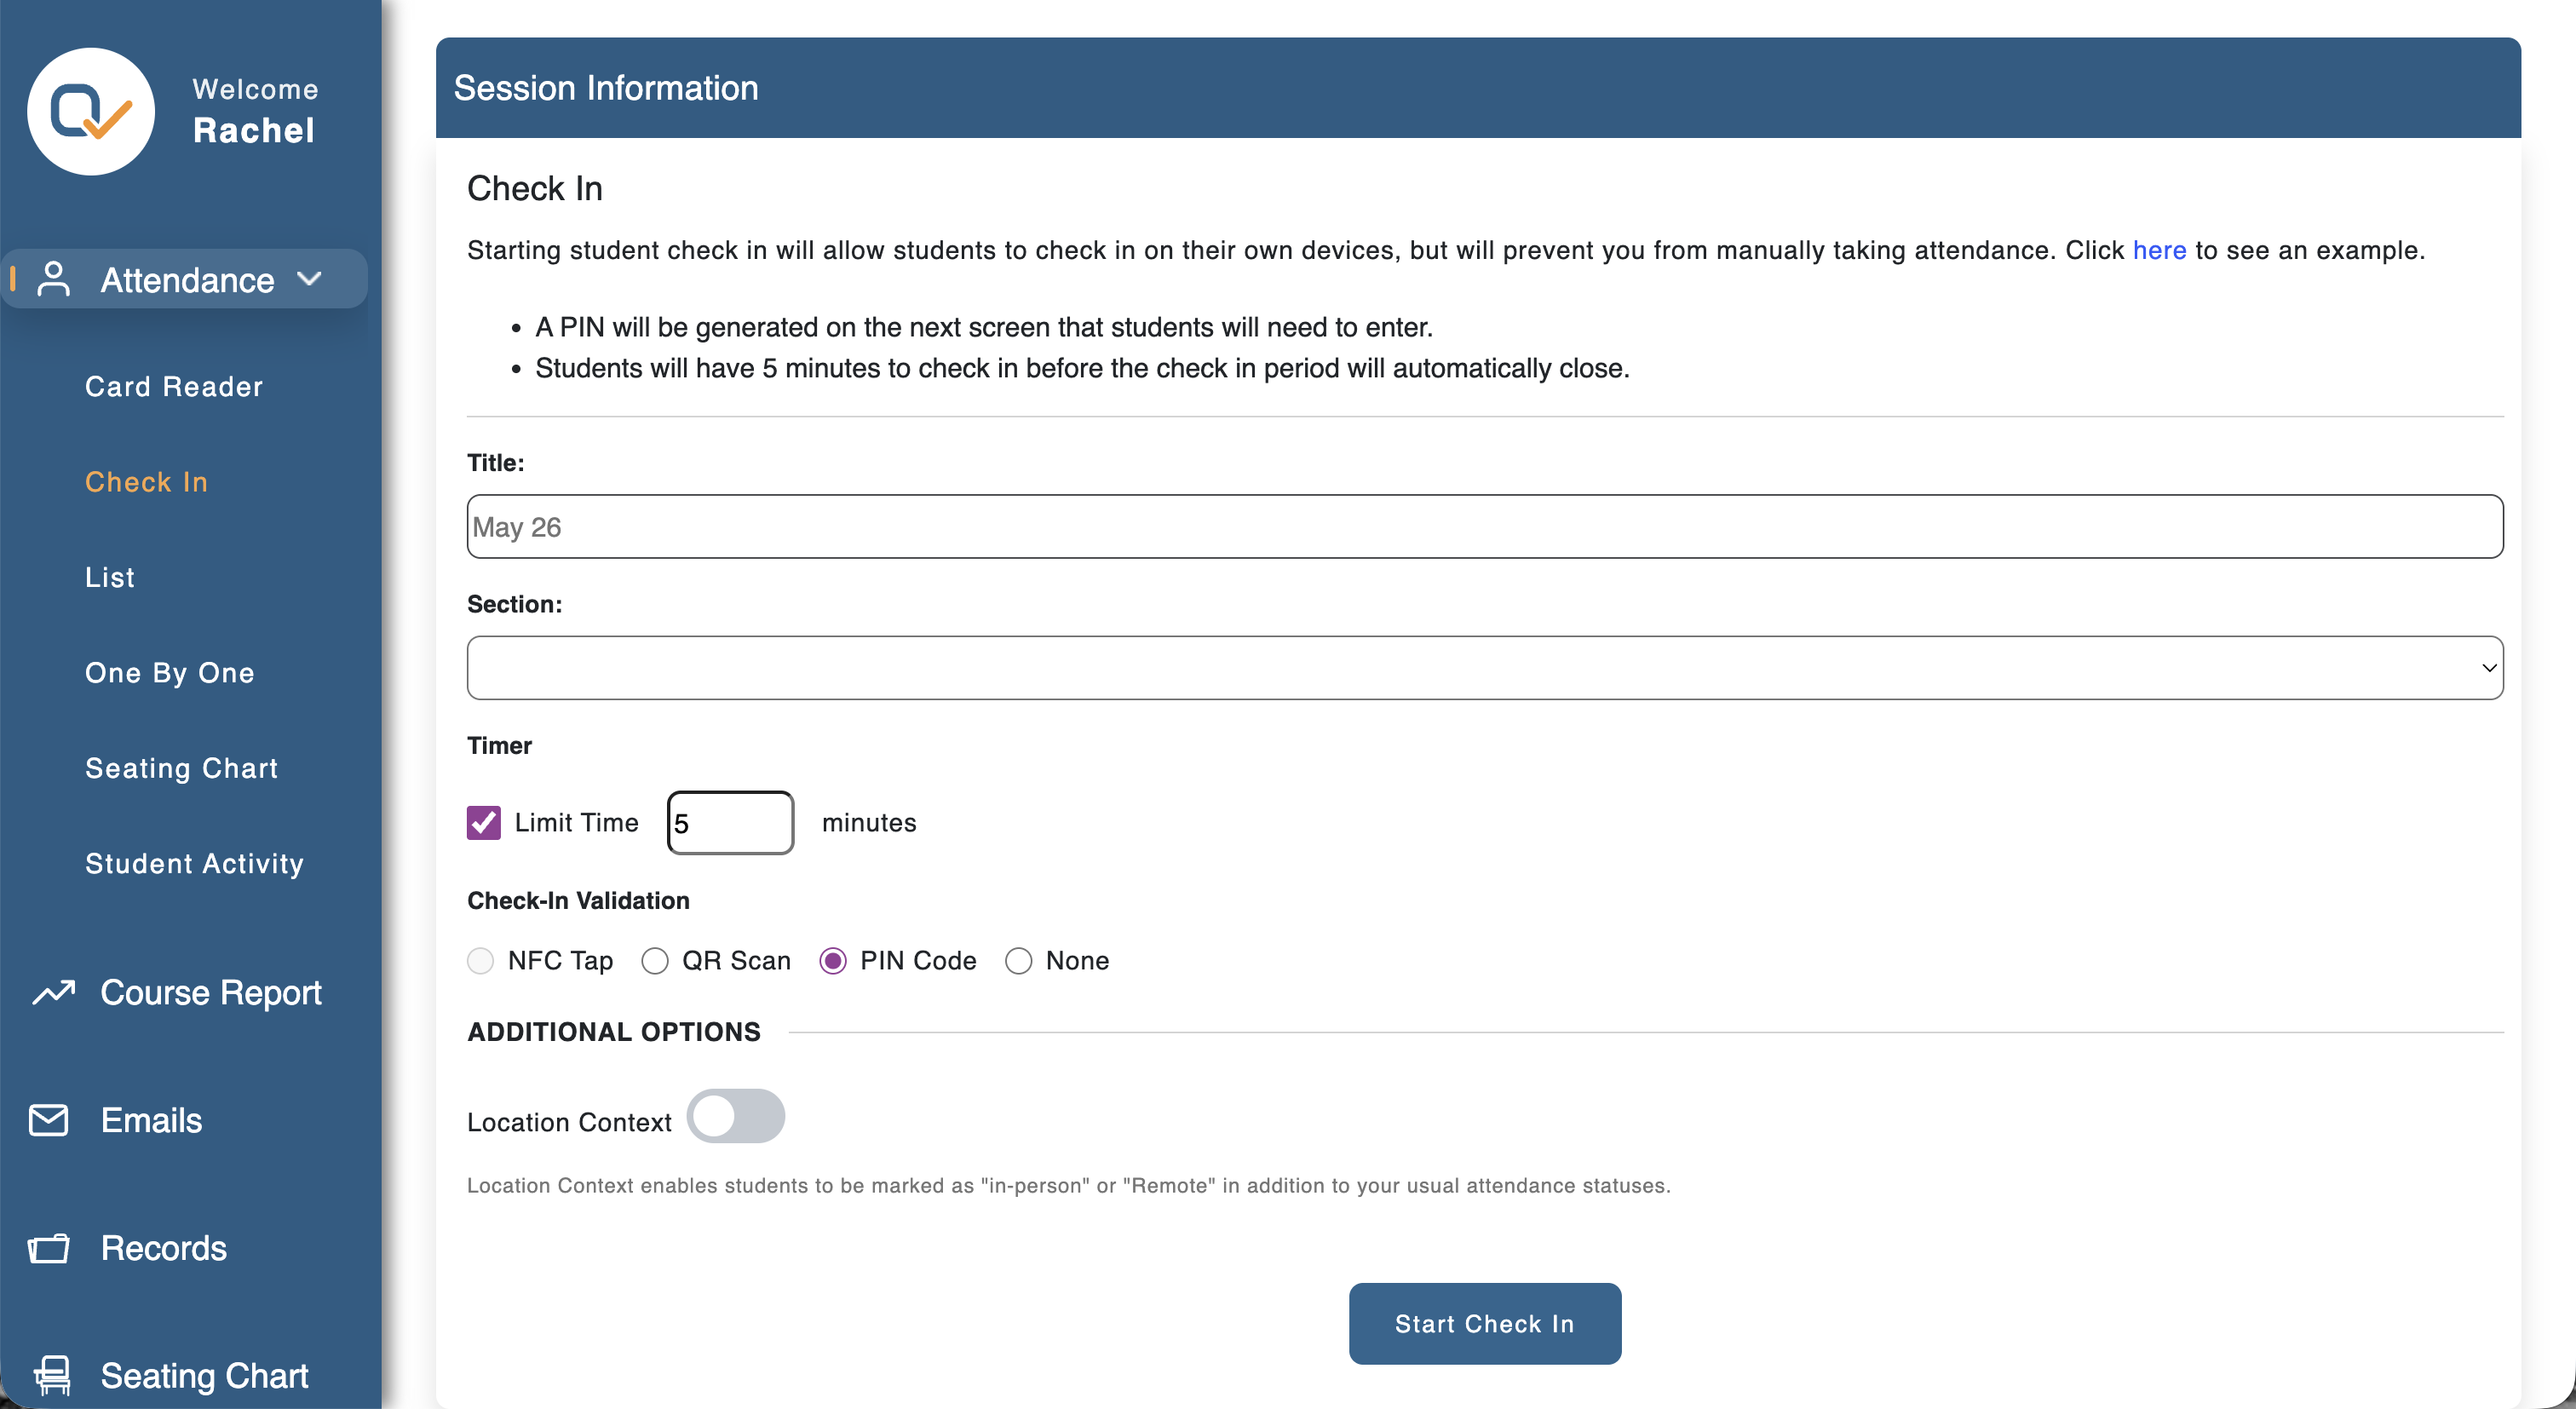Open Card Reader in the sidebar
Viewport: 2576px width, 1409px height.
point(174,387)
